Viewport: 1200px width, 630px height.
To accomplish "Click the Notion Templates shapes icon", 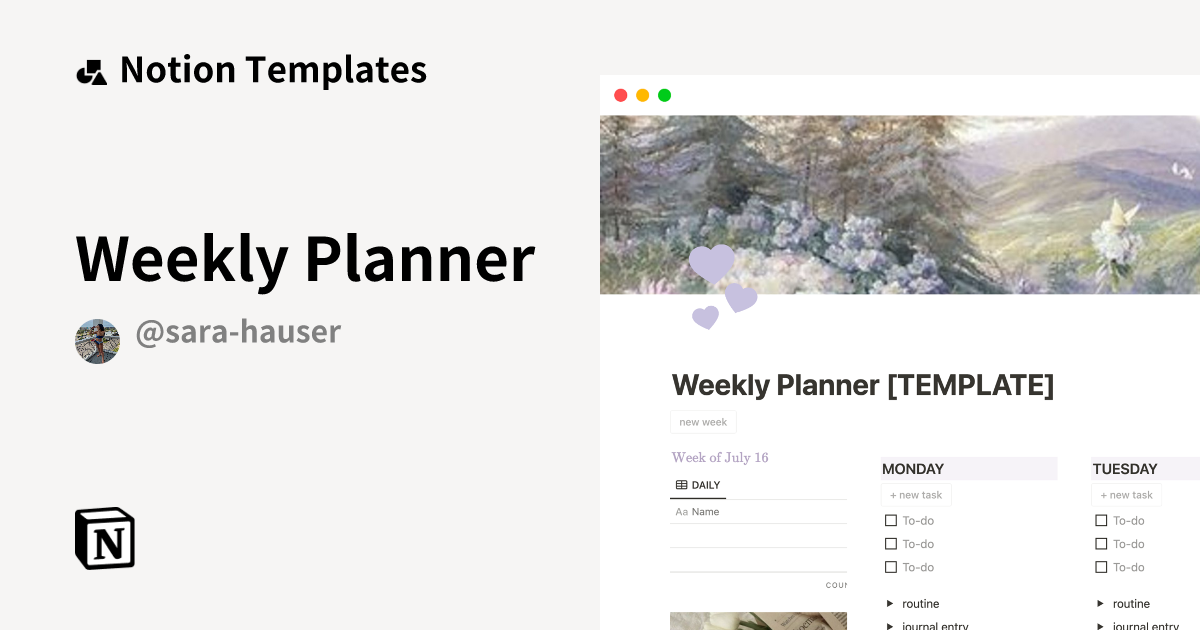I will pos(91,71).
